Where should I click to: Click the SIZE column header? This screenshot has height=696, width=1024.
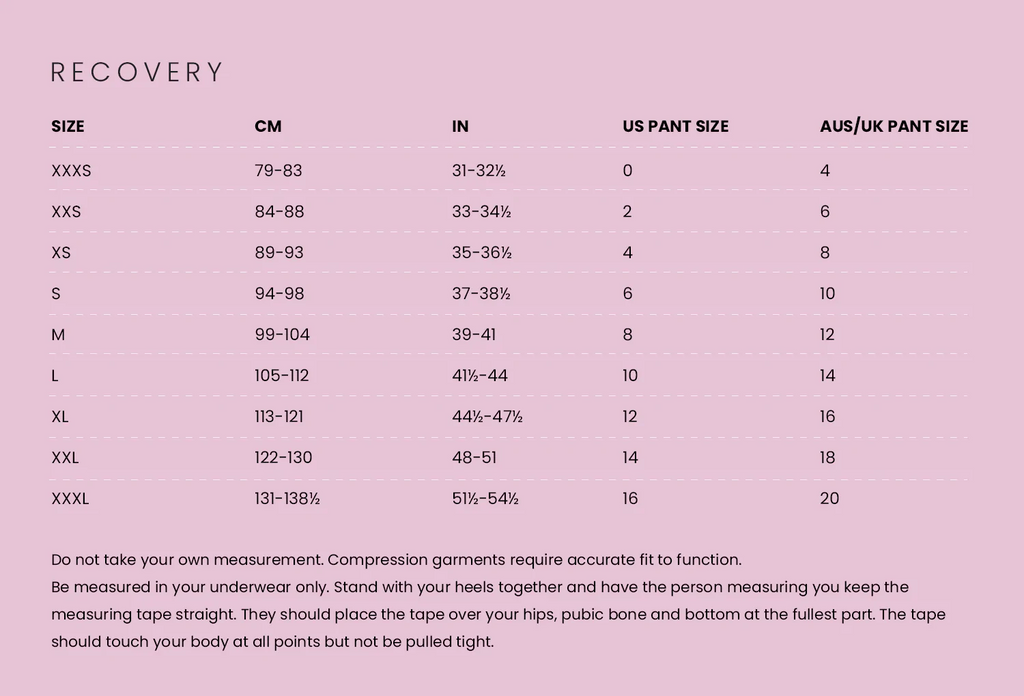tap(68, 126)
